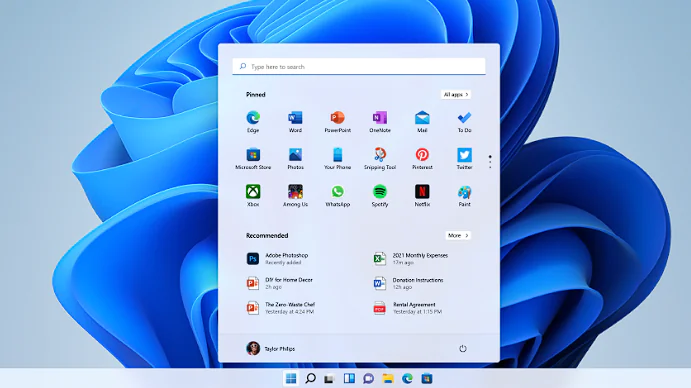Open the To Do app
The image size is (691, 388).
(x=464, y=122)
